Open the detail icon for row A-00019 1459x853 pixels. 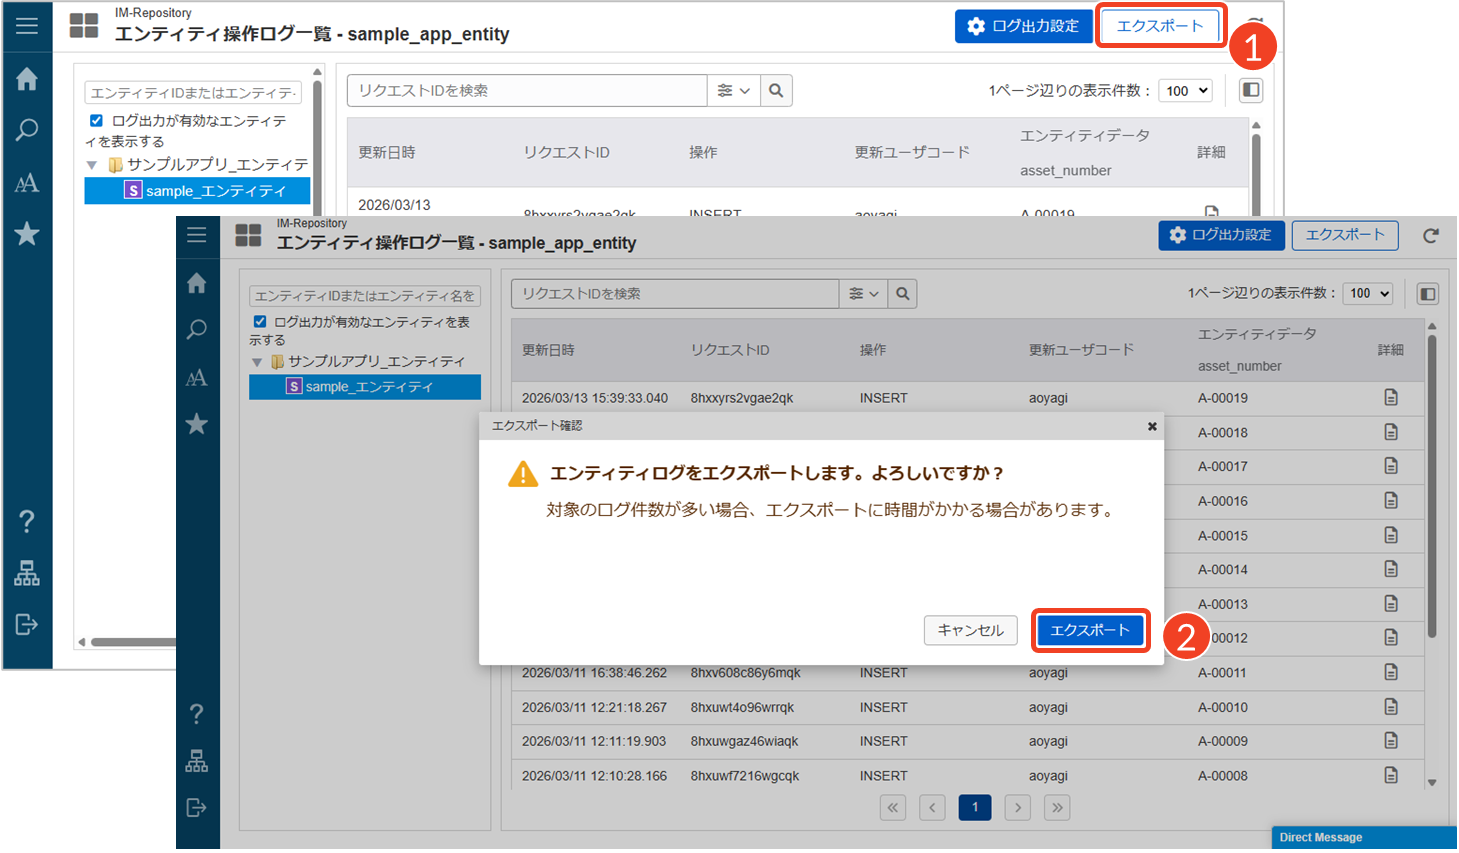coord(1390,398)
